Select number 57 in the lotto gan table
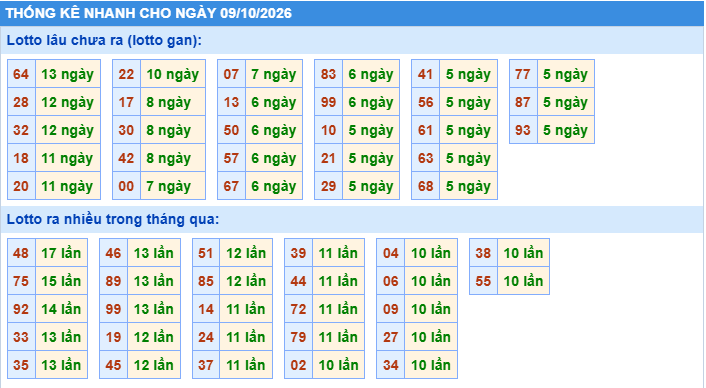This screenshot has width=706, height=388. pyautogui.click(x=231, y=158)
